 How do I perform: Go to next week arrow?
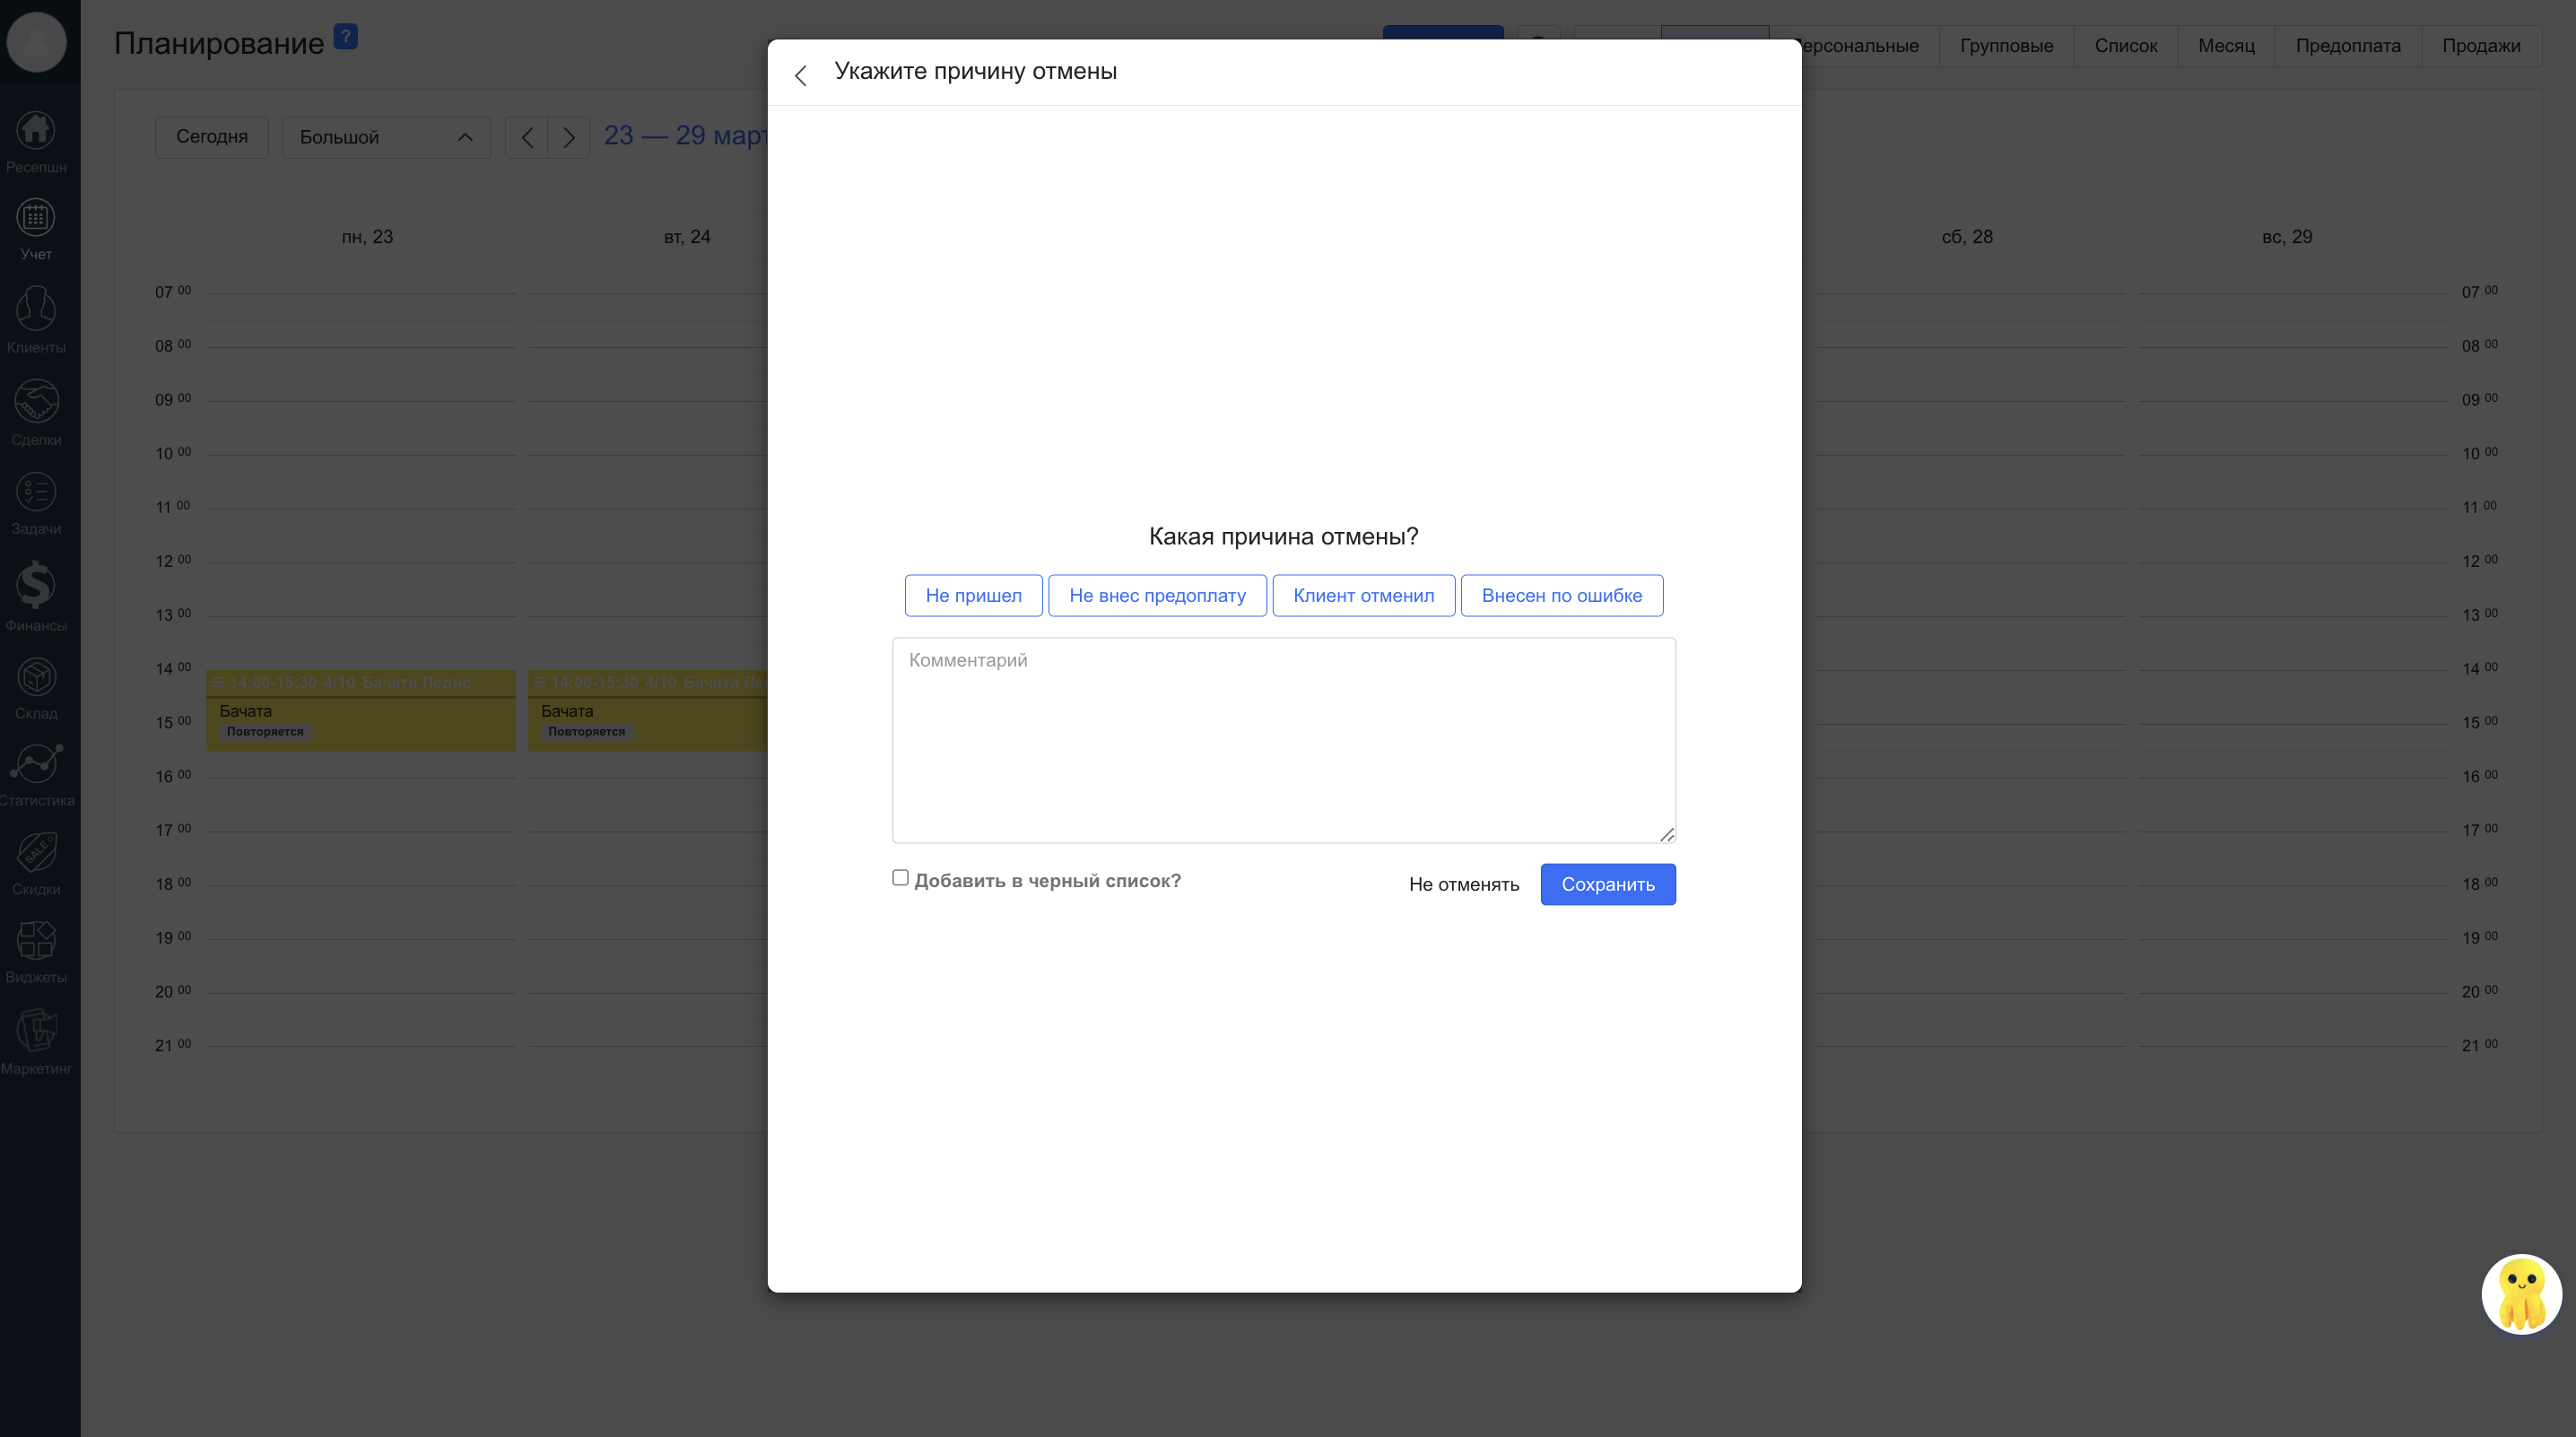tap(569, 137)
